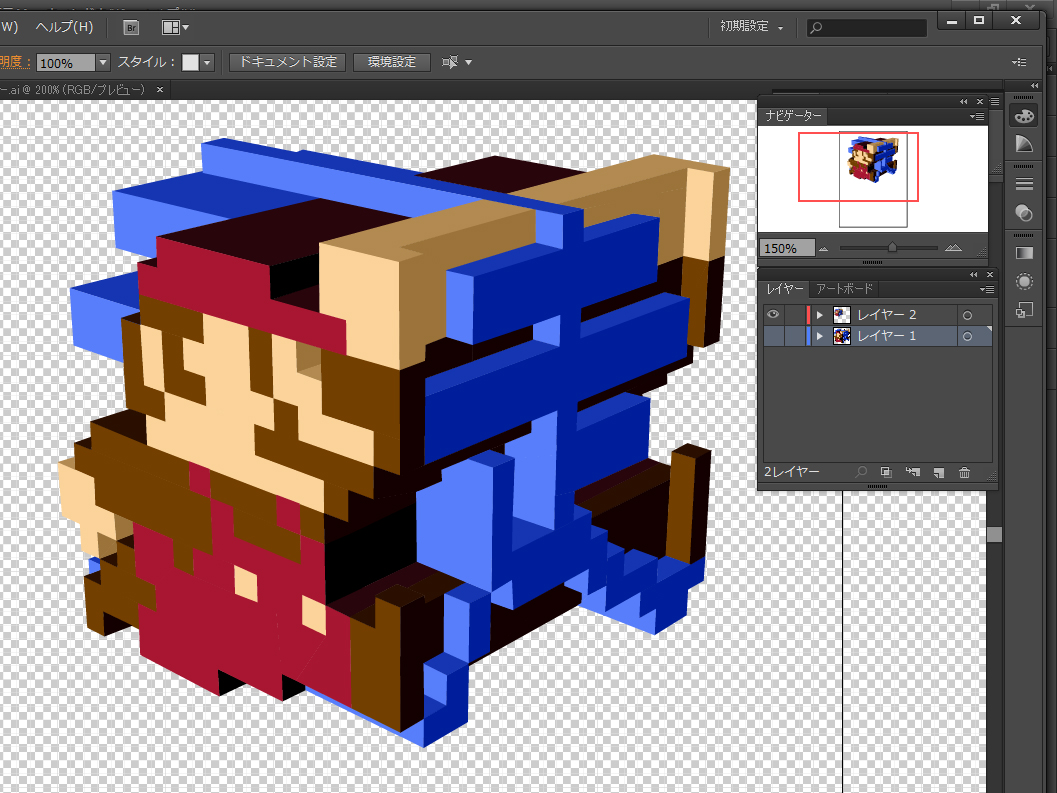The image size is (1057, 793).
Task: Click the 2レイヤー layer count text
Action: coord(792,472)
